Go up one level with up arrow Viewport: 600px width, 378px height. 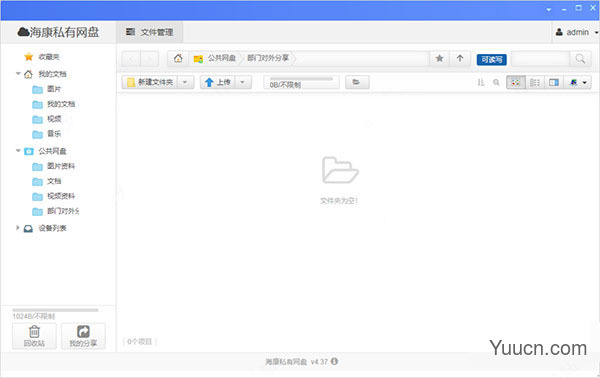click(x=460, y=59)
